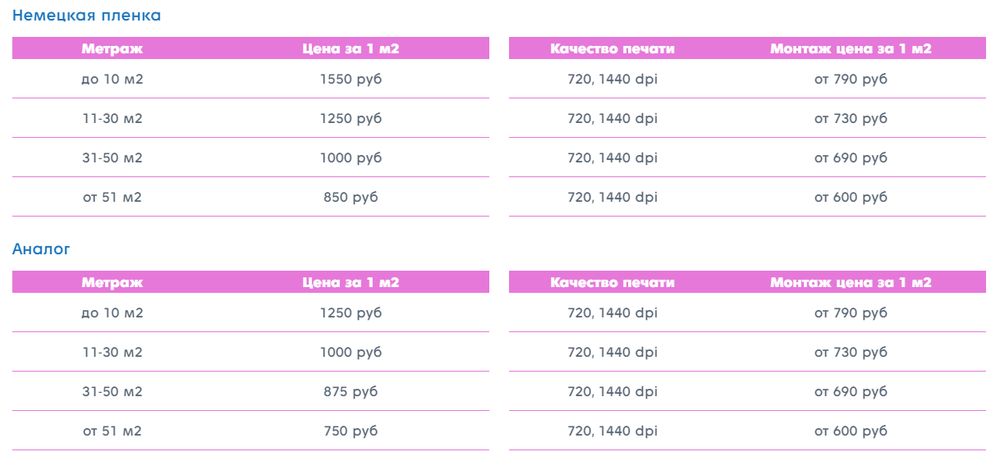Select 'от 51 м2' row in Аналог table
Image resolution: width=1000 pixels, height=470 pixels.
click(112, 431)
